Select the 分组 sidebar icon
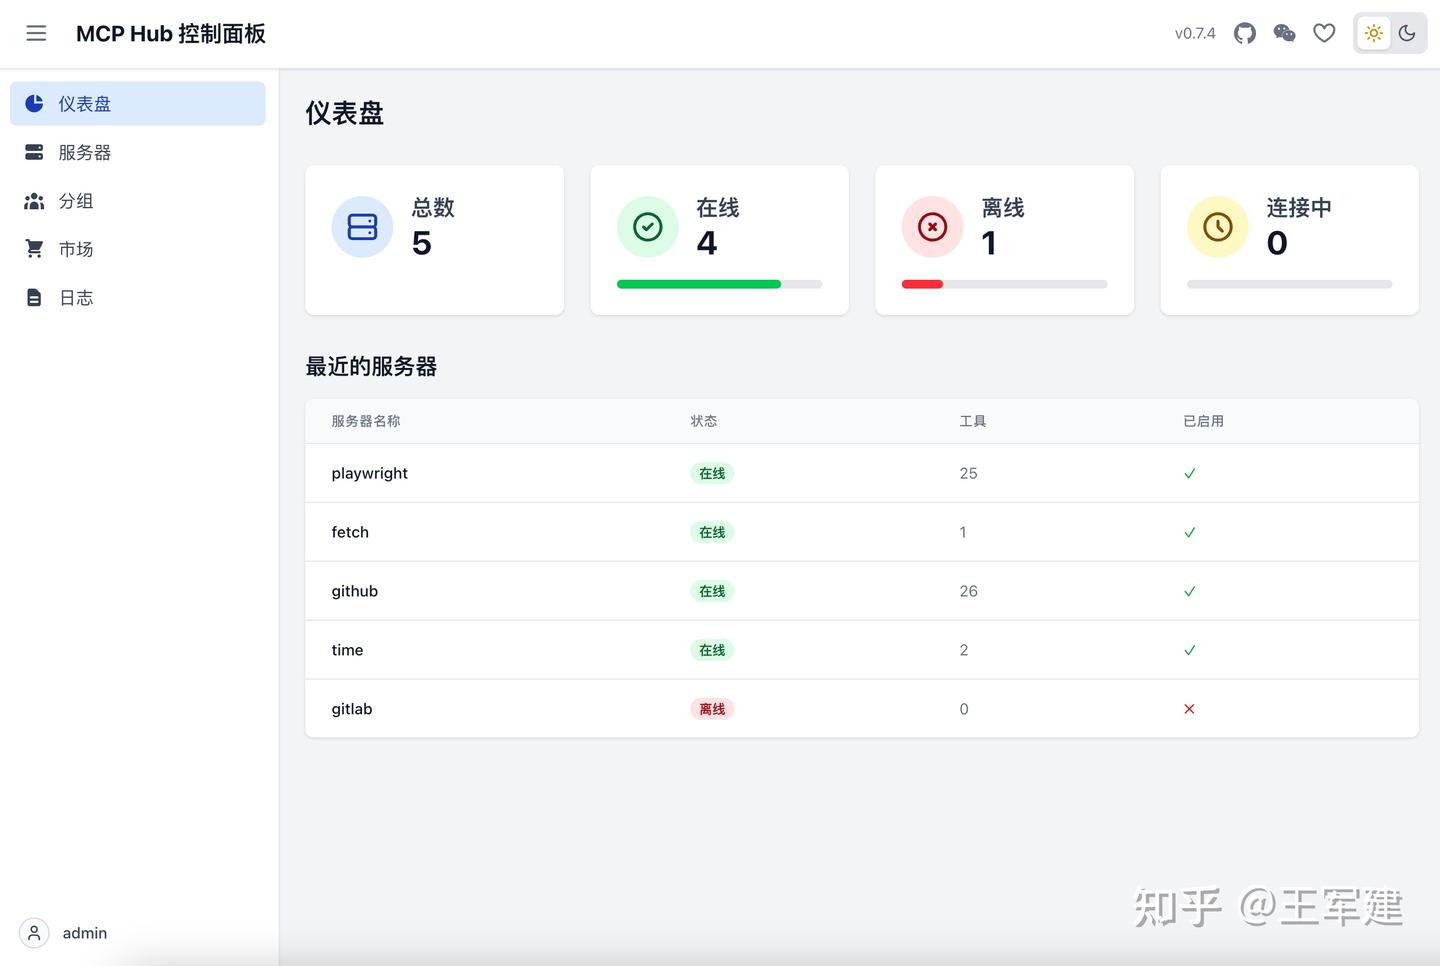Screen dimensions: 1440x966 tap(33, 201)
